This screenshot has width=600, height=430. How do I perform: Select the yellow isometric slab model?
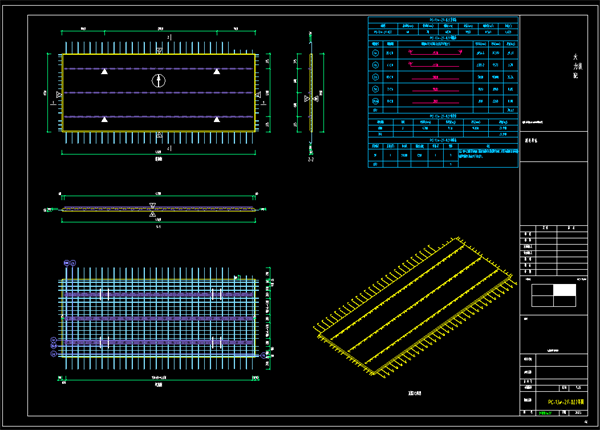pyautogui.click(x=414, y=307)
